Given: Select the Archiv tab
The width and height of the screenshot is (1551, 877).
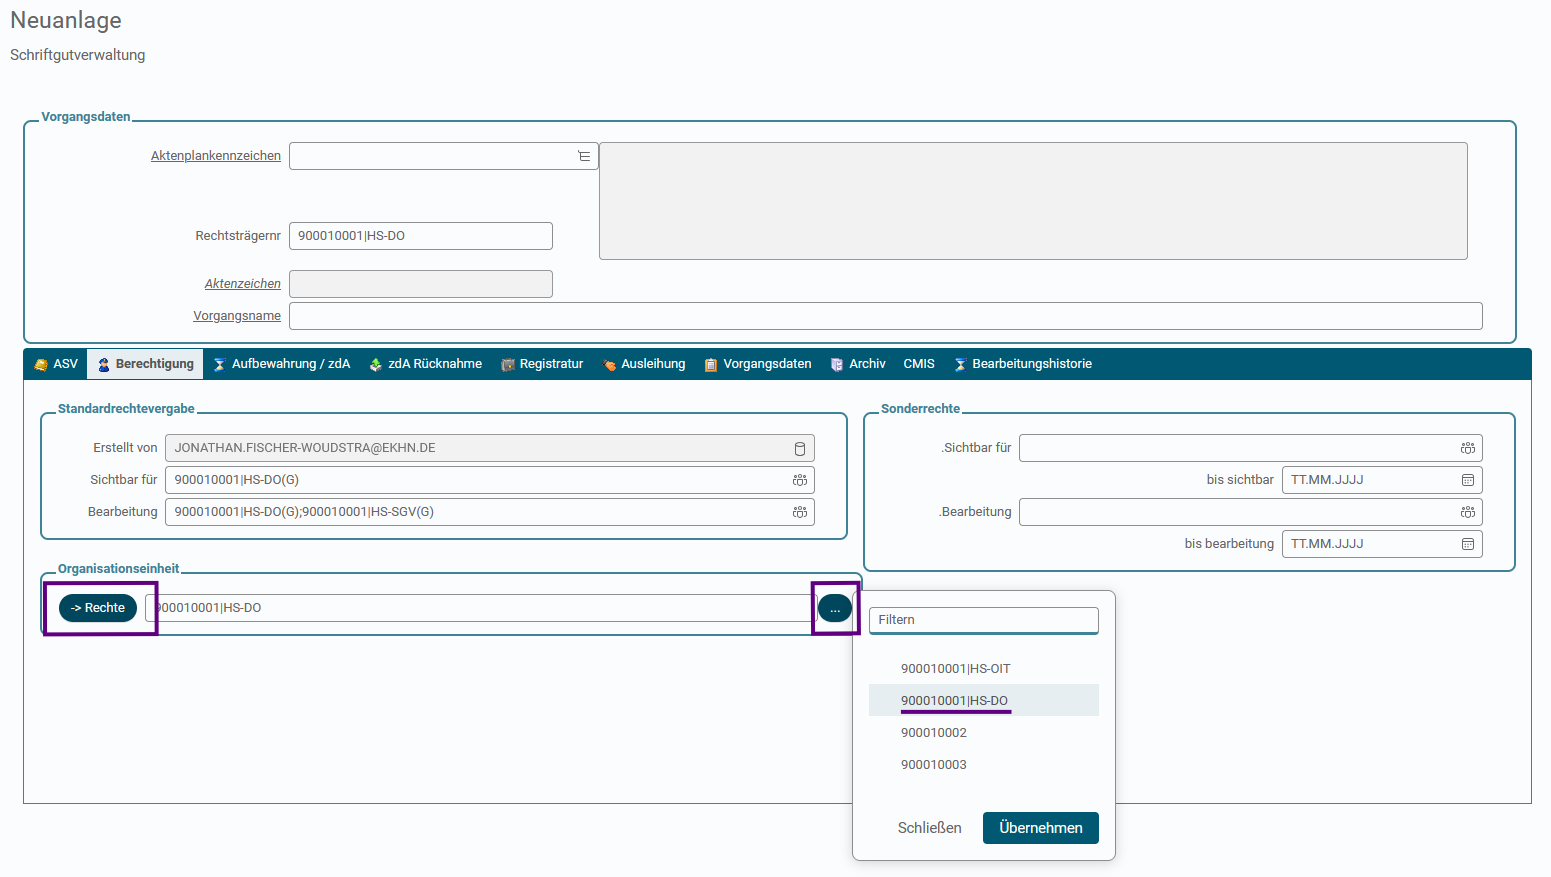Looking at the screenshot, I should (858, 364).
